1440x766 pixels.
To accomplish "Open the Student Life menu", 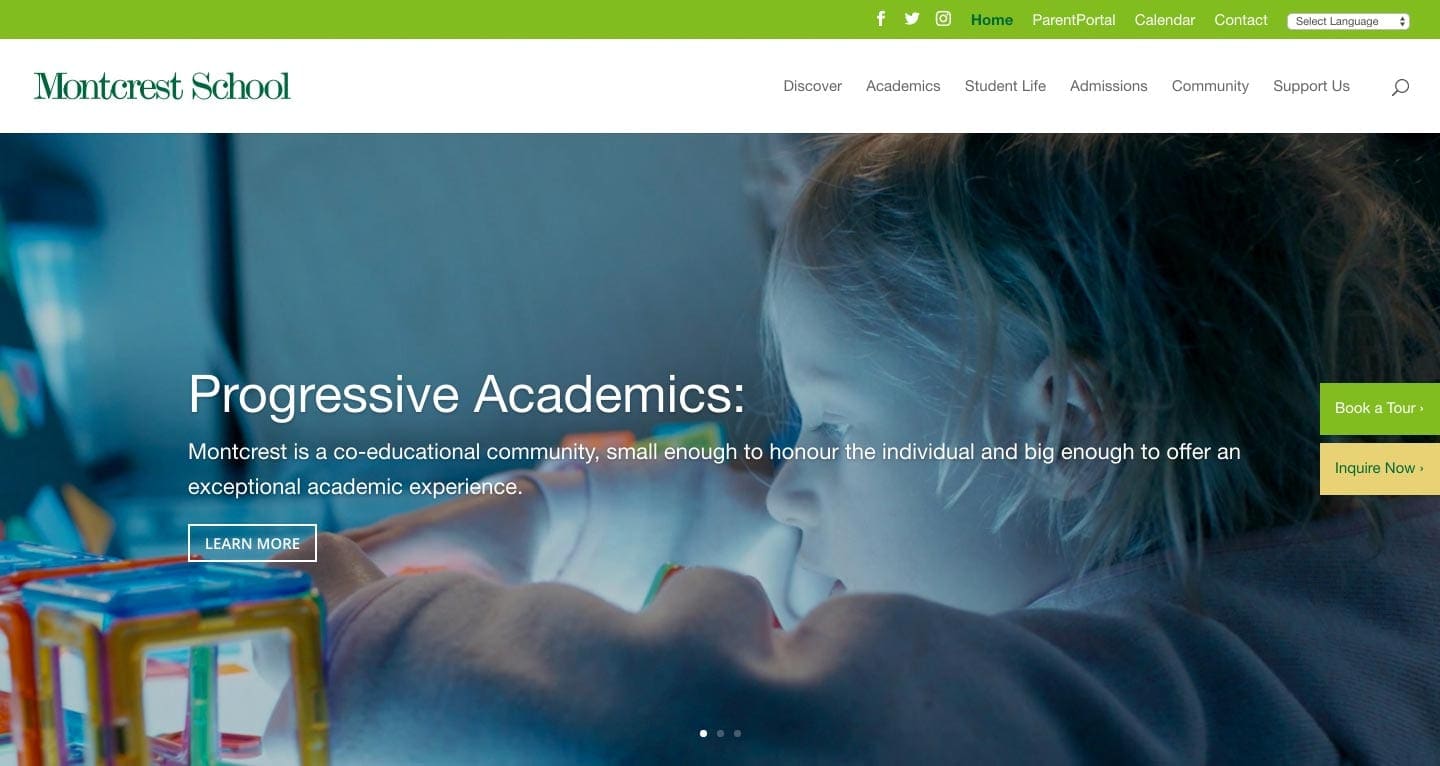I will [x=1005, y=86].
